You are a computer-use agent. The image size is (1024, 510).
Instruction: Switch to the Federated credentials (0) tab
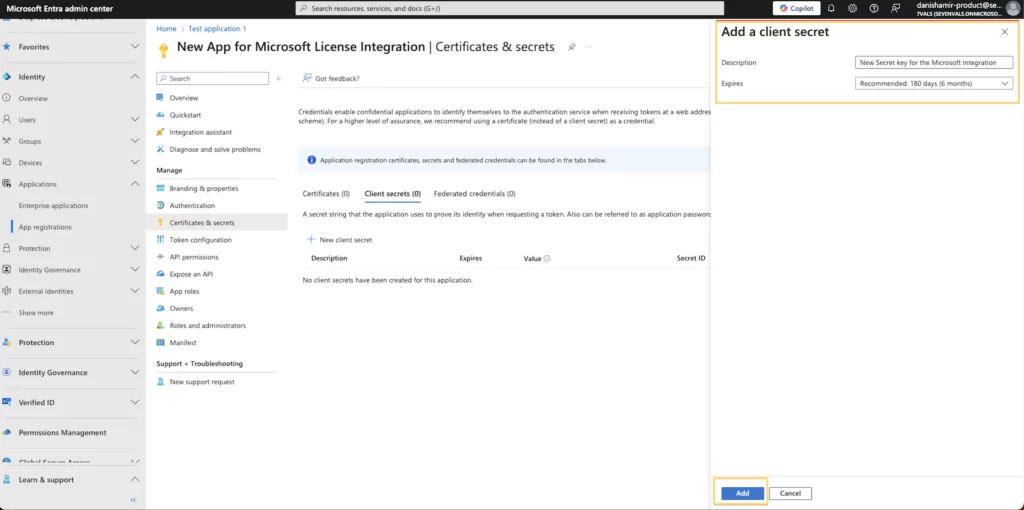tap(474, 194)
